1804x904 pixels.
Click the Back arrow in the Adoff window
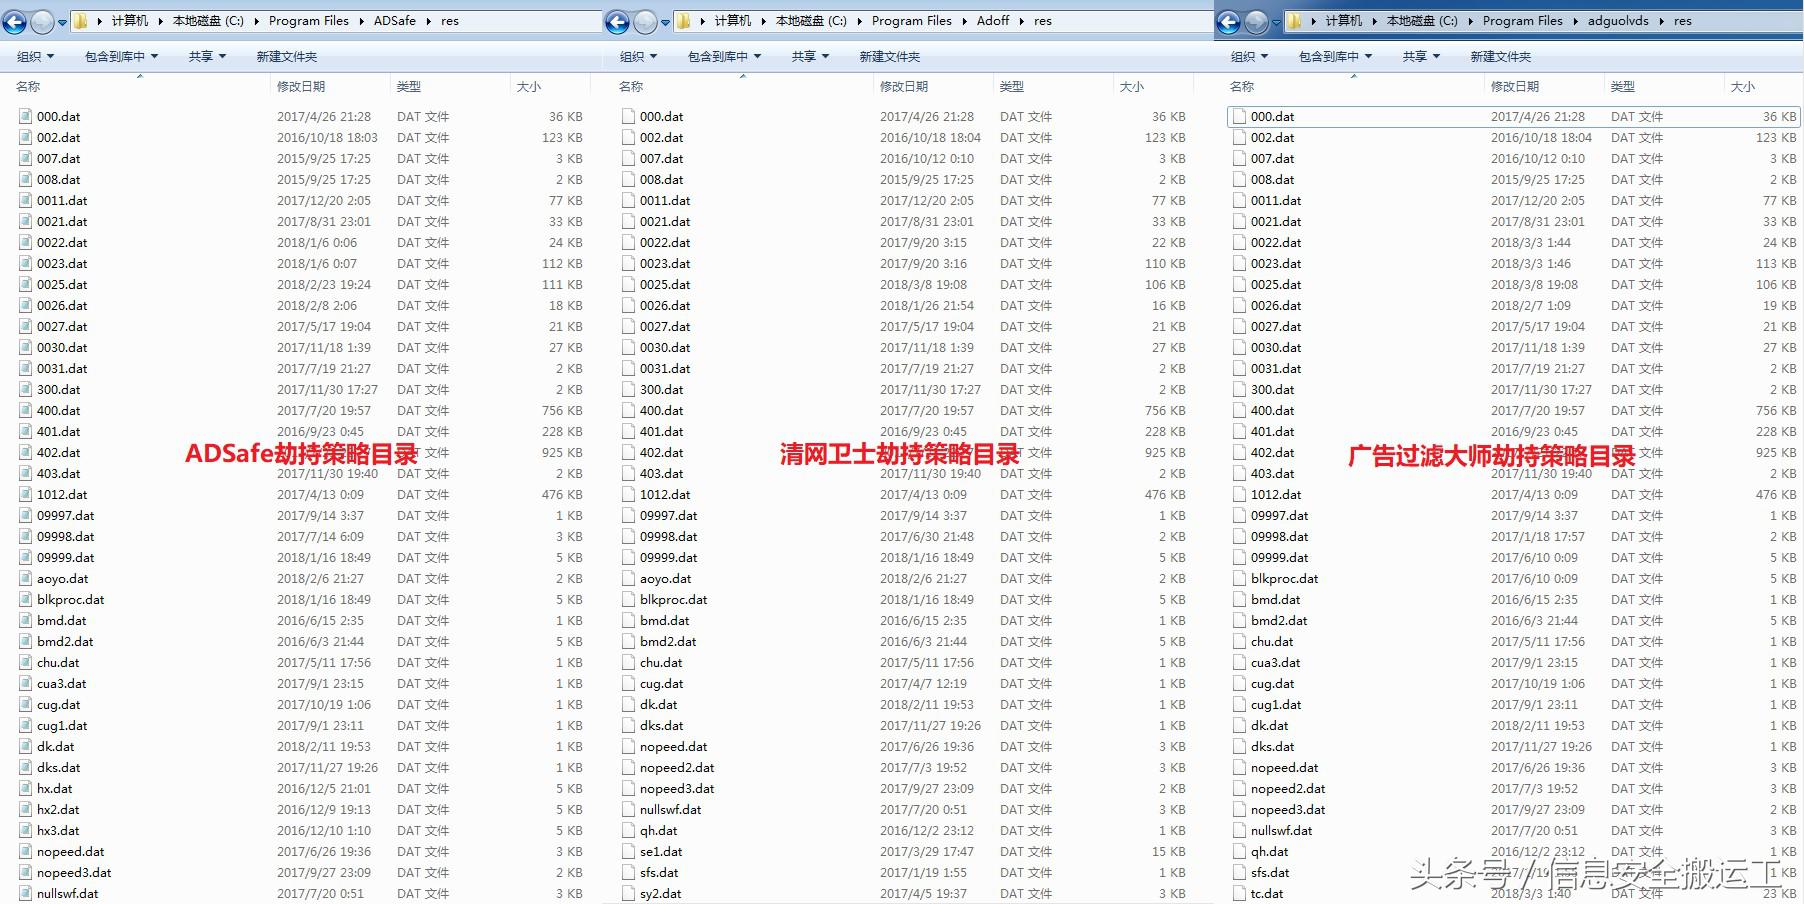[618, 21]
